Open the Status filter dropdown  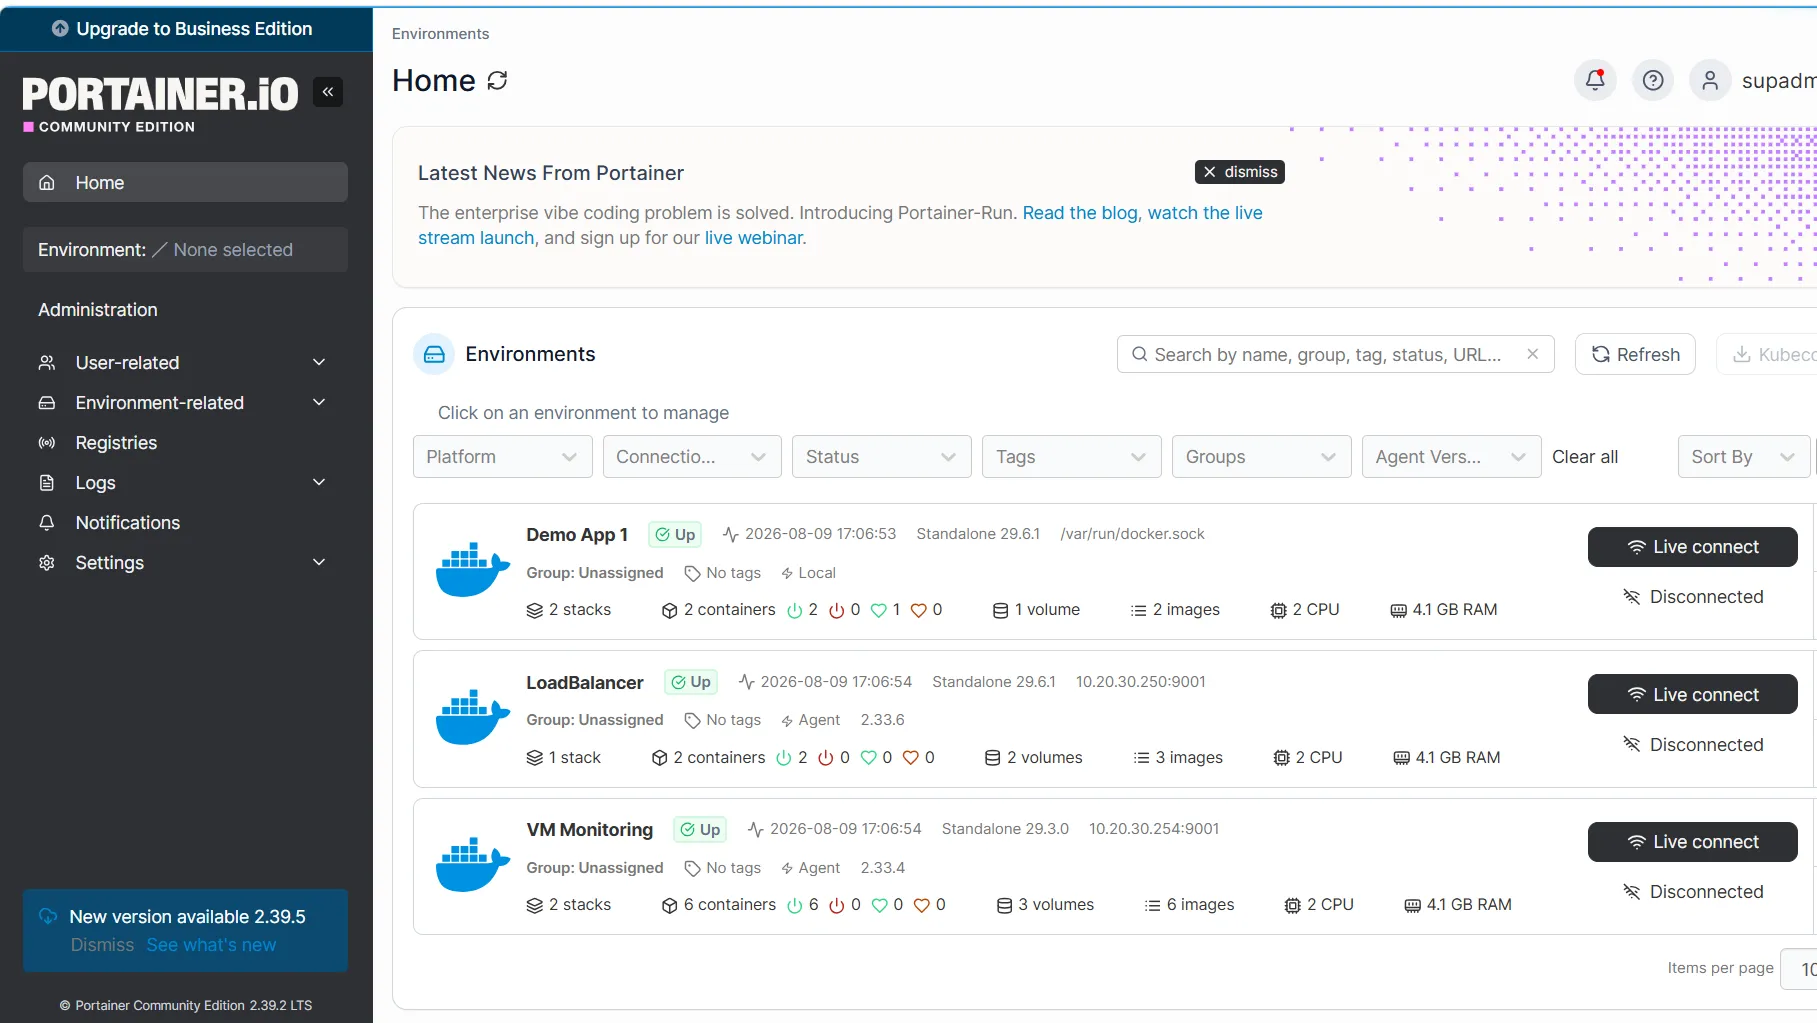(882, 457)
